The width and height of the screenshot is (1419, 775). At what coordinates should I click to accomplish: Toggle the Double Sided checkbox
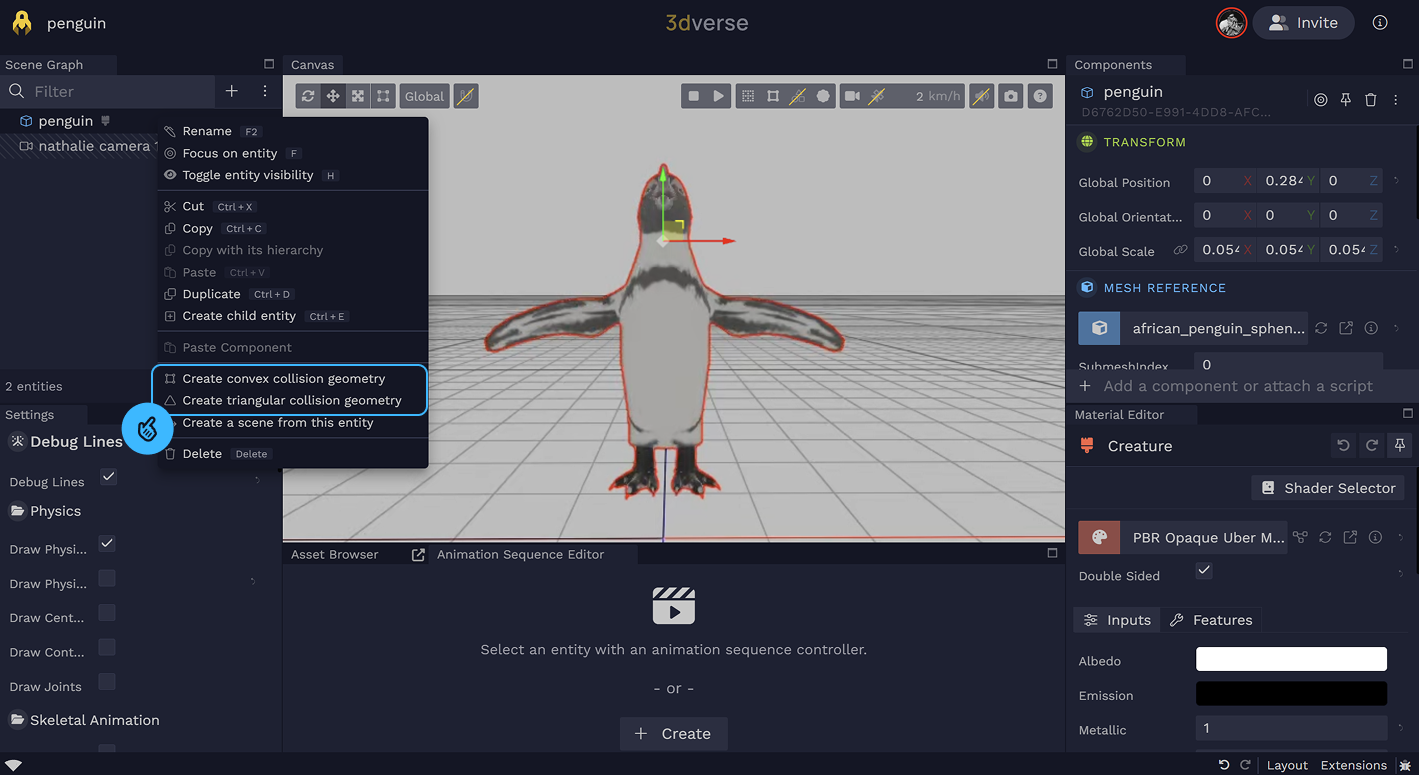click(x=1204, y=570)
